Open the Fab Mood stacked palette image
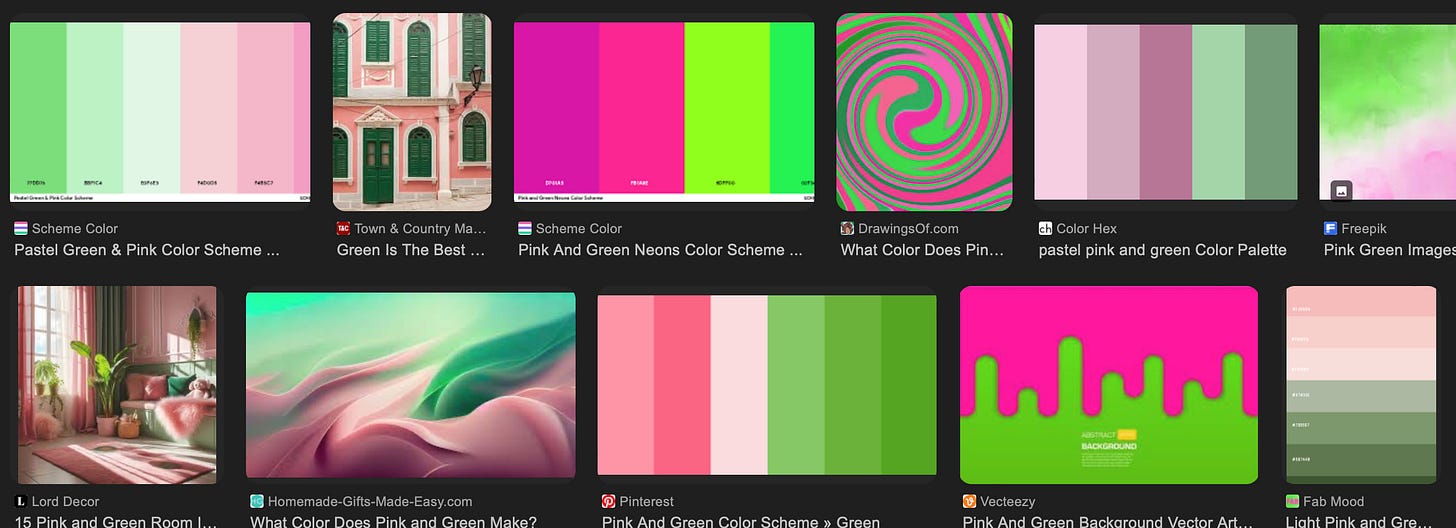The width and height of the screenshot is (1456, 528). coord(1361,385)
